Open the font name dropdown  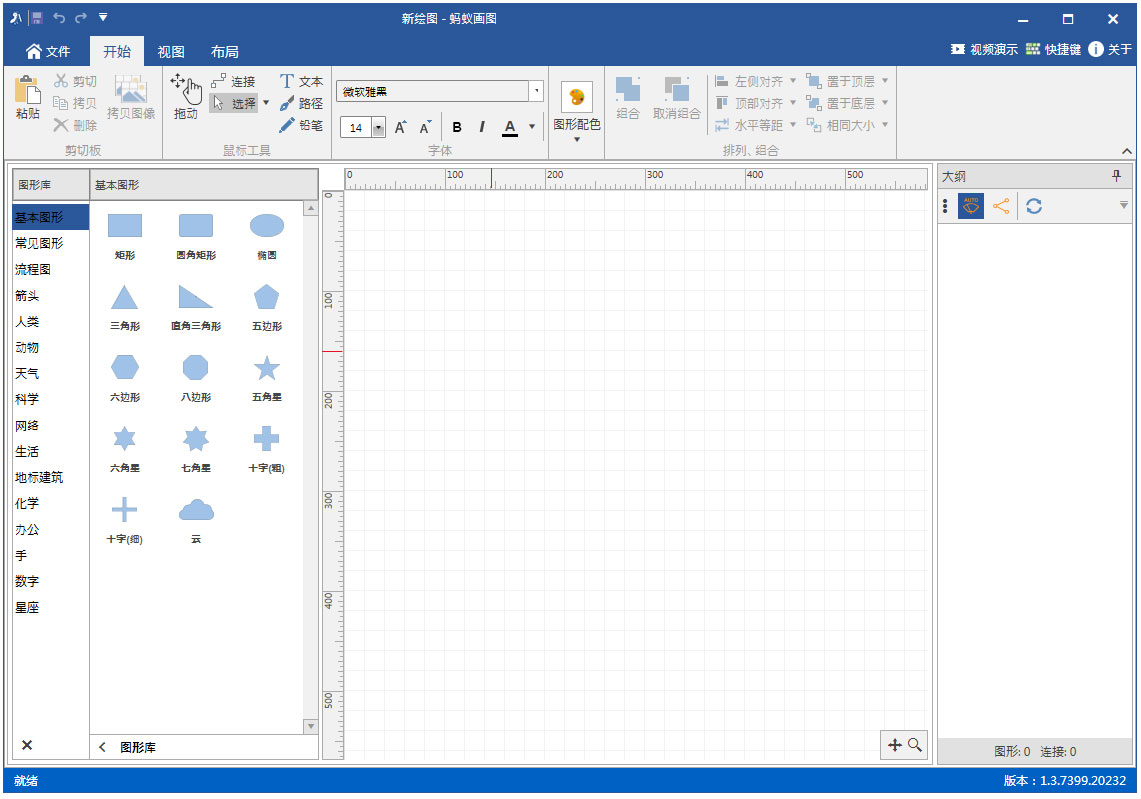[x=537, y=92]
